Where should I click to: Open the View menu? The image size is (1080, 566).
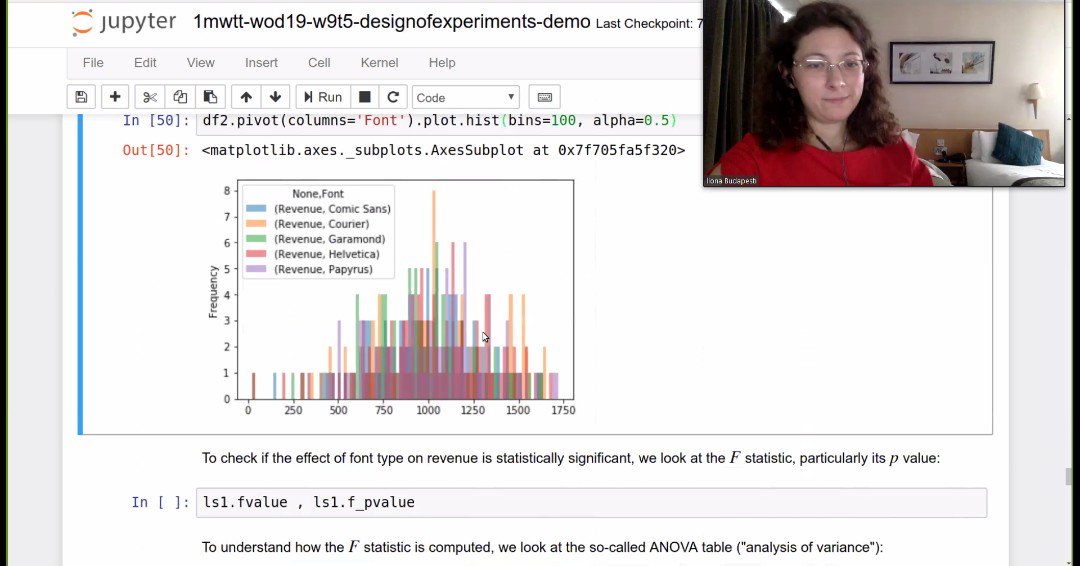(x=200, y=63)
